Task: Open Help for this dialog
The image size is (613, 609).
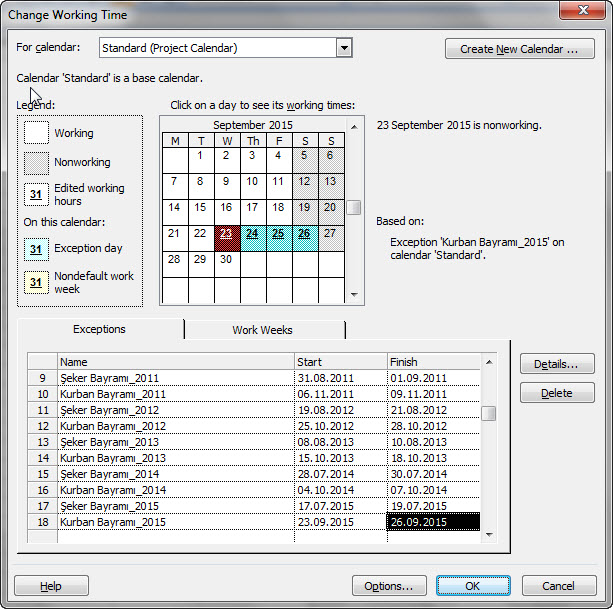Action: [x=51, y=586]
